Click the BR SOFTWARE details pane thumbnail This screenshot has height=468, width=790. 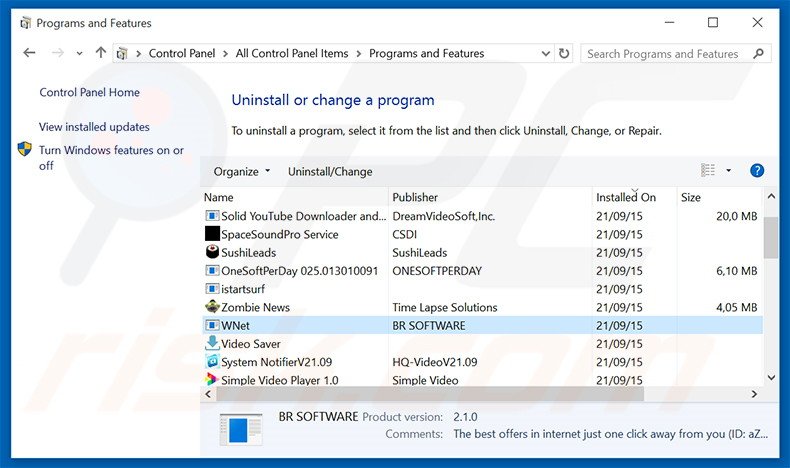coord(241,429)
